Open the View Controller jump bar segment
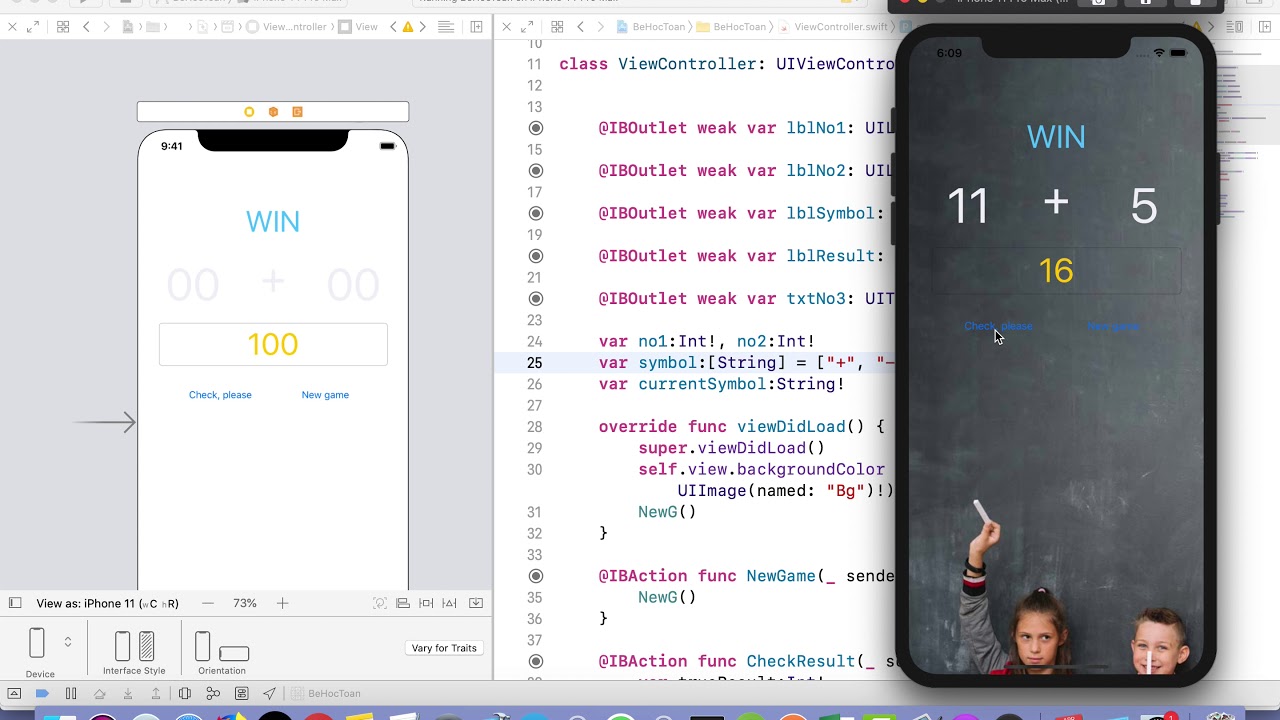The image size is (1280, 720). [x=285, y=27]
